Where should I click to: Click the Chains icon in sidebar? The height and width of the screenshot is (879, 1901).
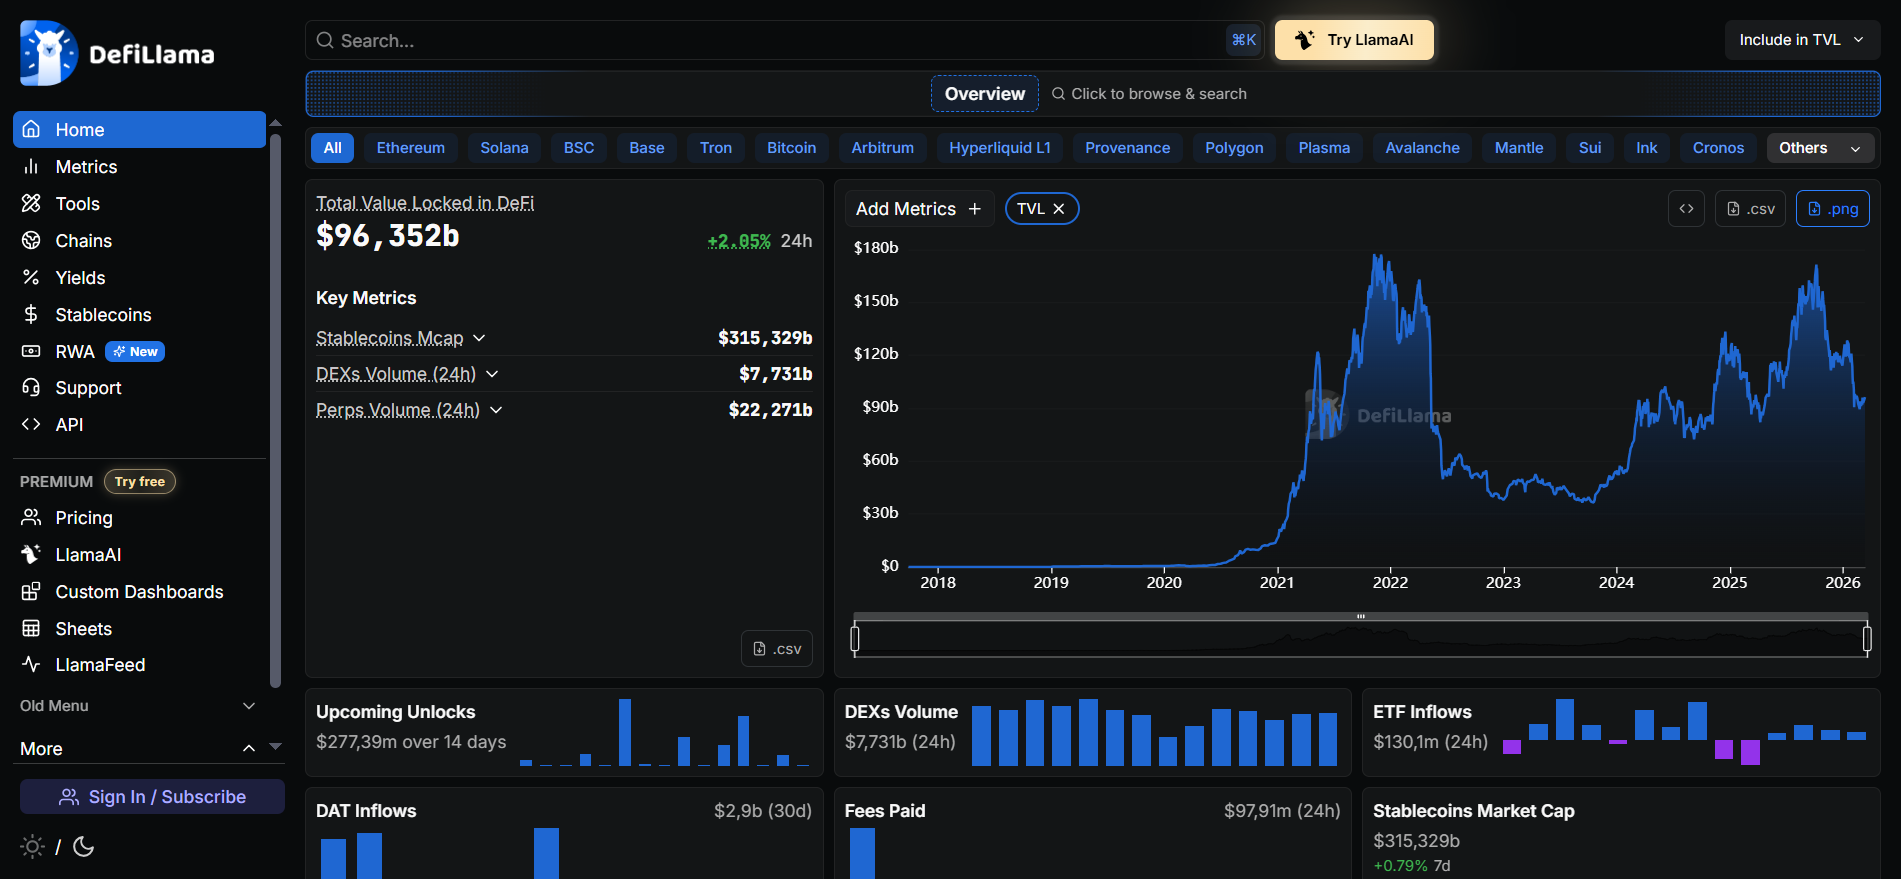pyautogui.click(x=31, y=240)
